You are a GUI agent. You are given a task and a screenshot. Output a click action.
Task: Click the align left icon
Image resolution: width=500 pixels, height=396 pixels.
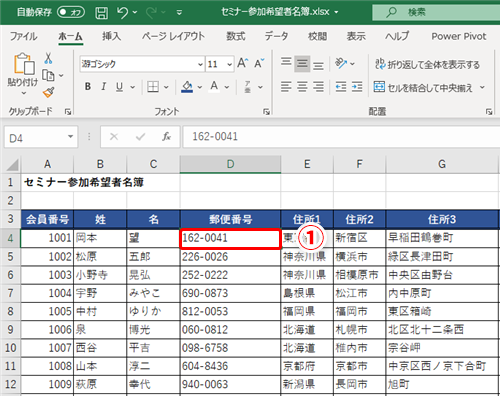tap(286, 87)
